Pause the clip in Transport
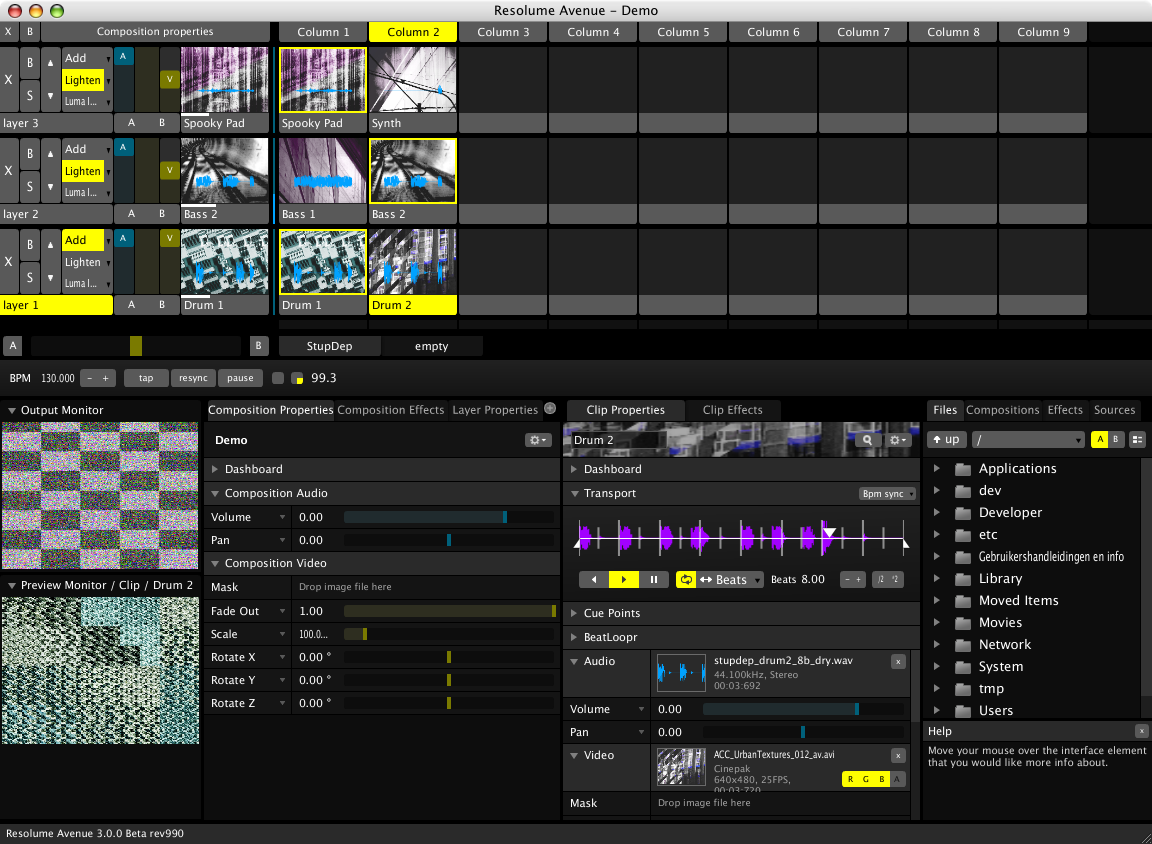Image resolution: width=1152 pixels, height=844 pixels. click(x=654, y=580)
